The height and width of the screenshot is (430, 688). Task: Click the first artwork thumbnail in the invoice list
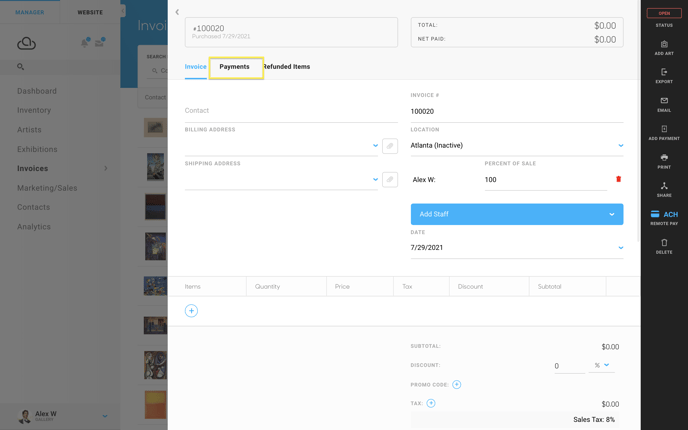(x=155, y=127)
